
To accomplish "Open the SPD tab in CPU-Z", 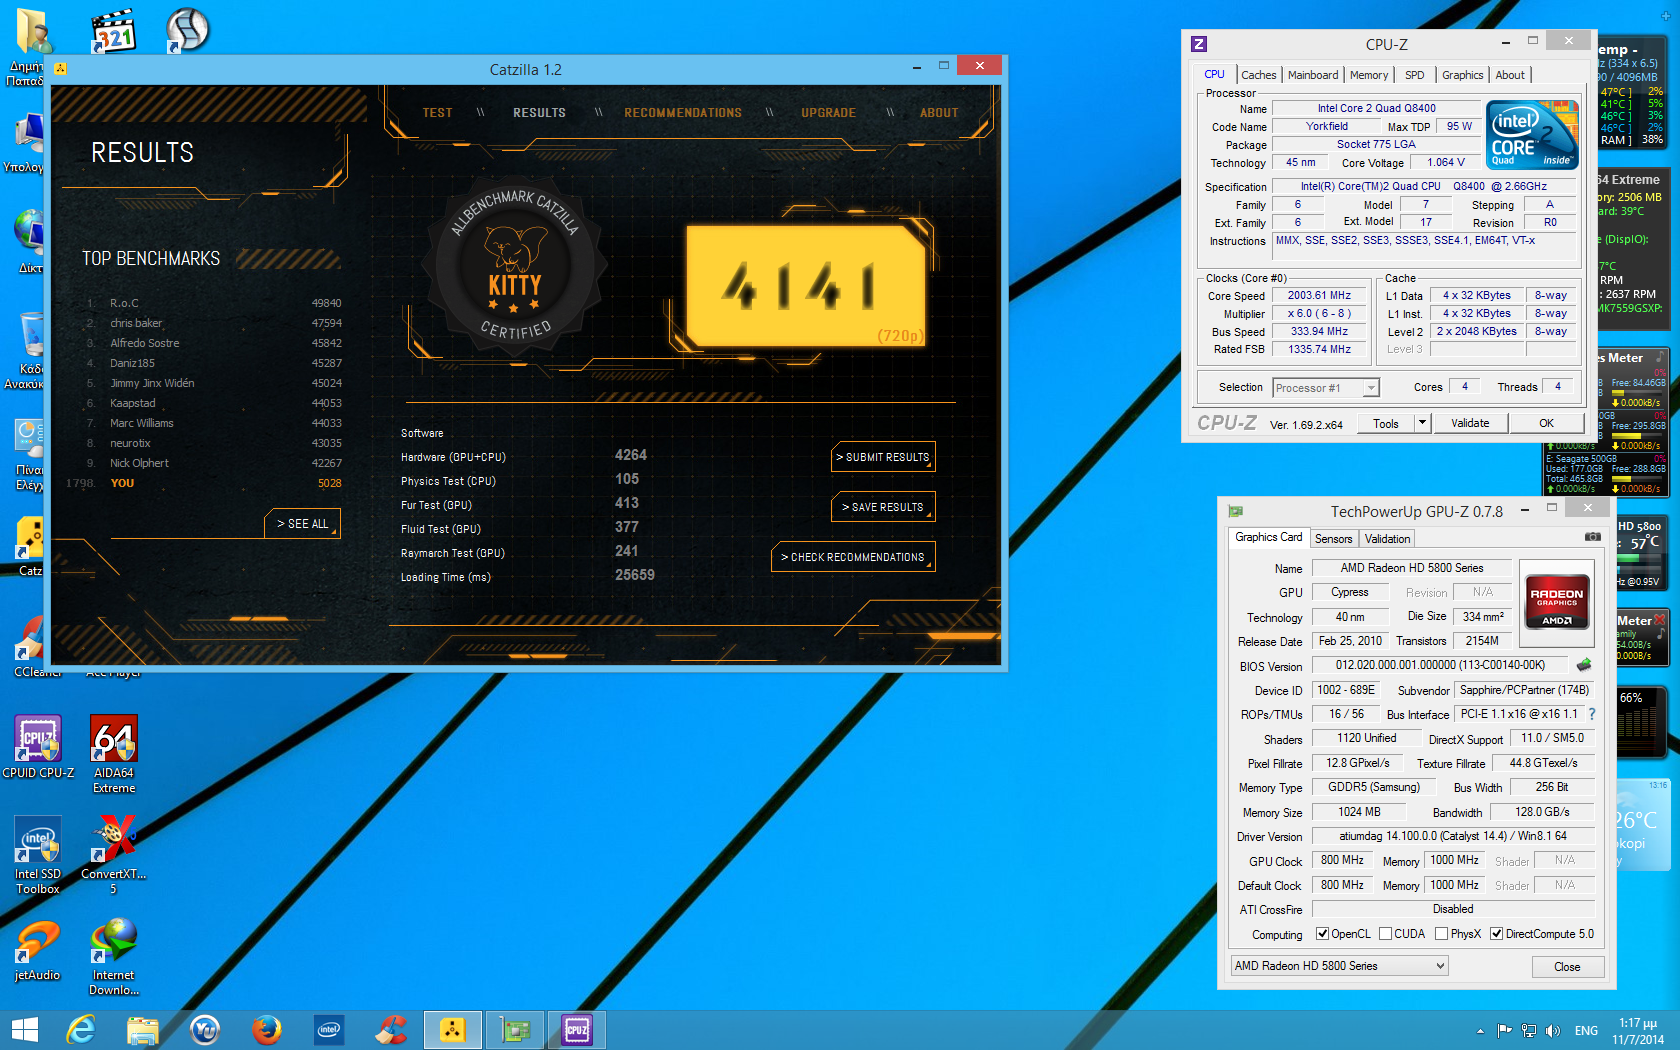I will pyautogui.click(x=1414, y=75).
